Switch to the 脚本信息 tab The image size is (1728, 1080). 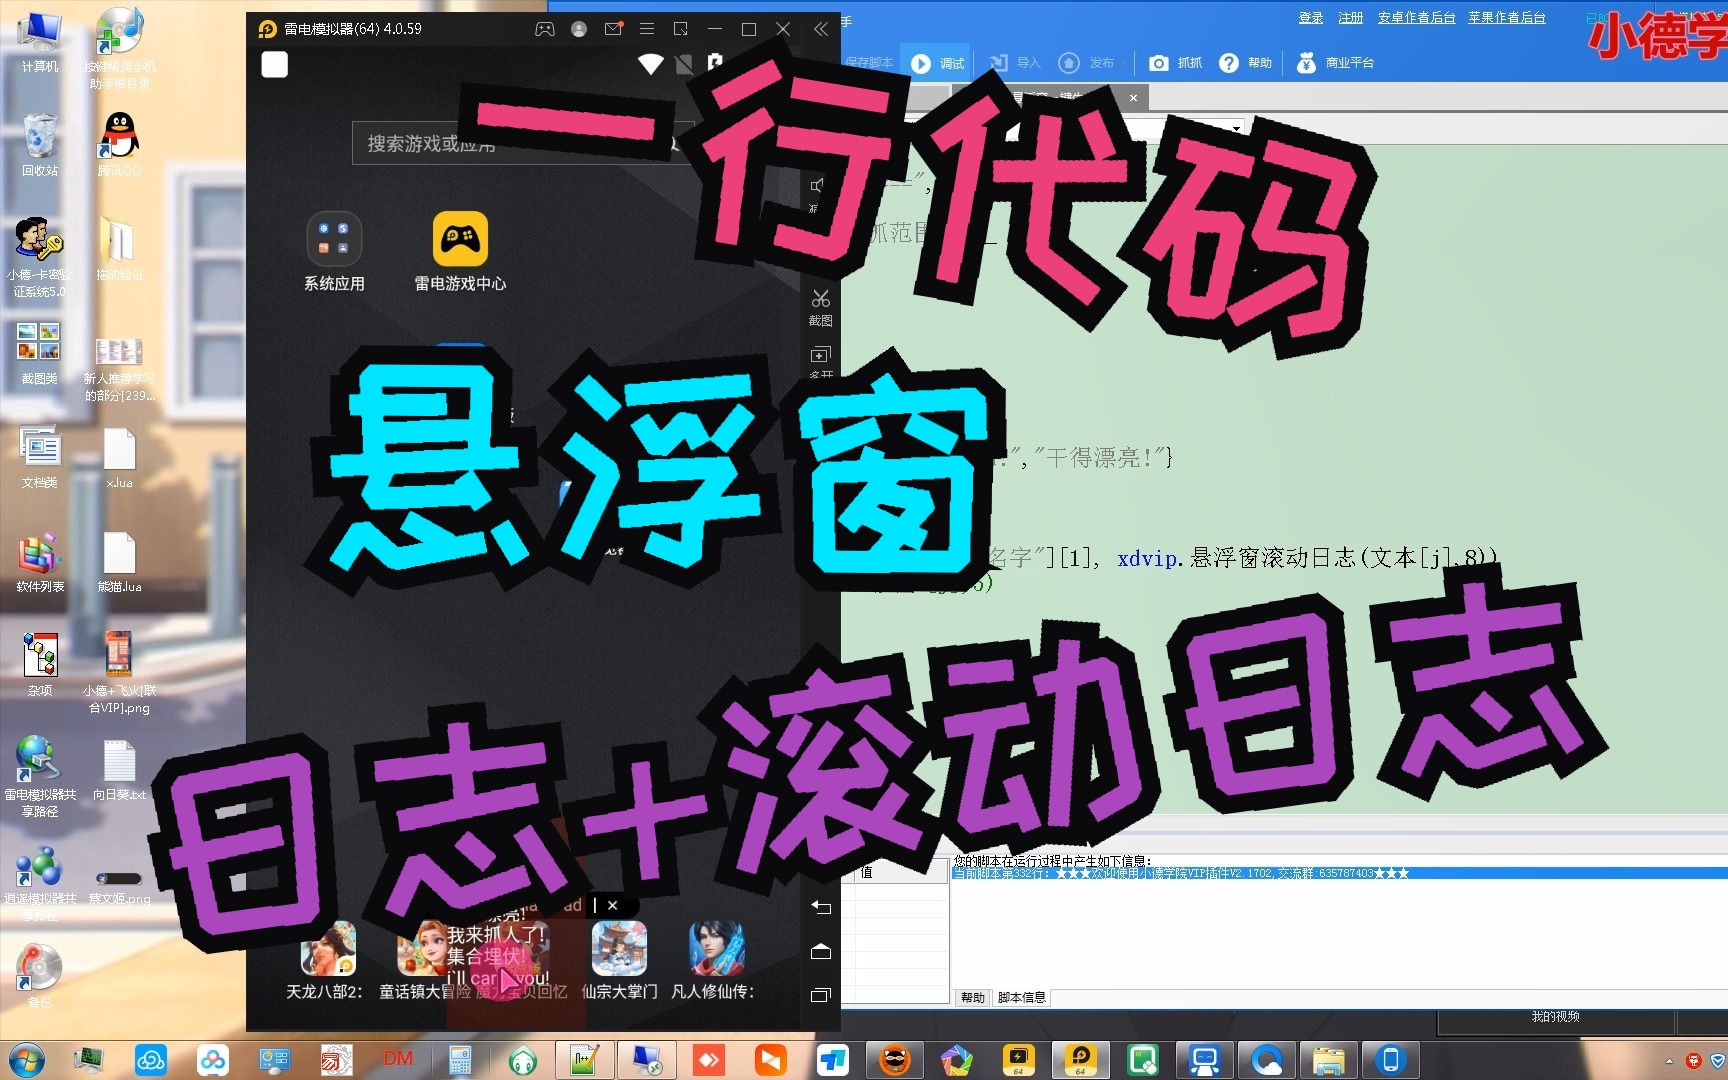[x=1023, y=998]
